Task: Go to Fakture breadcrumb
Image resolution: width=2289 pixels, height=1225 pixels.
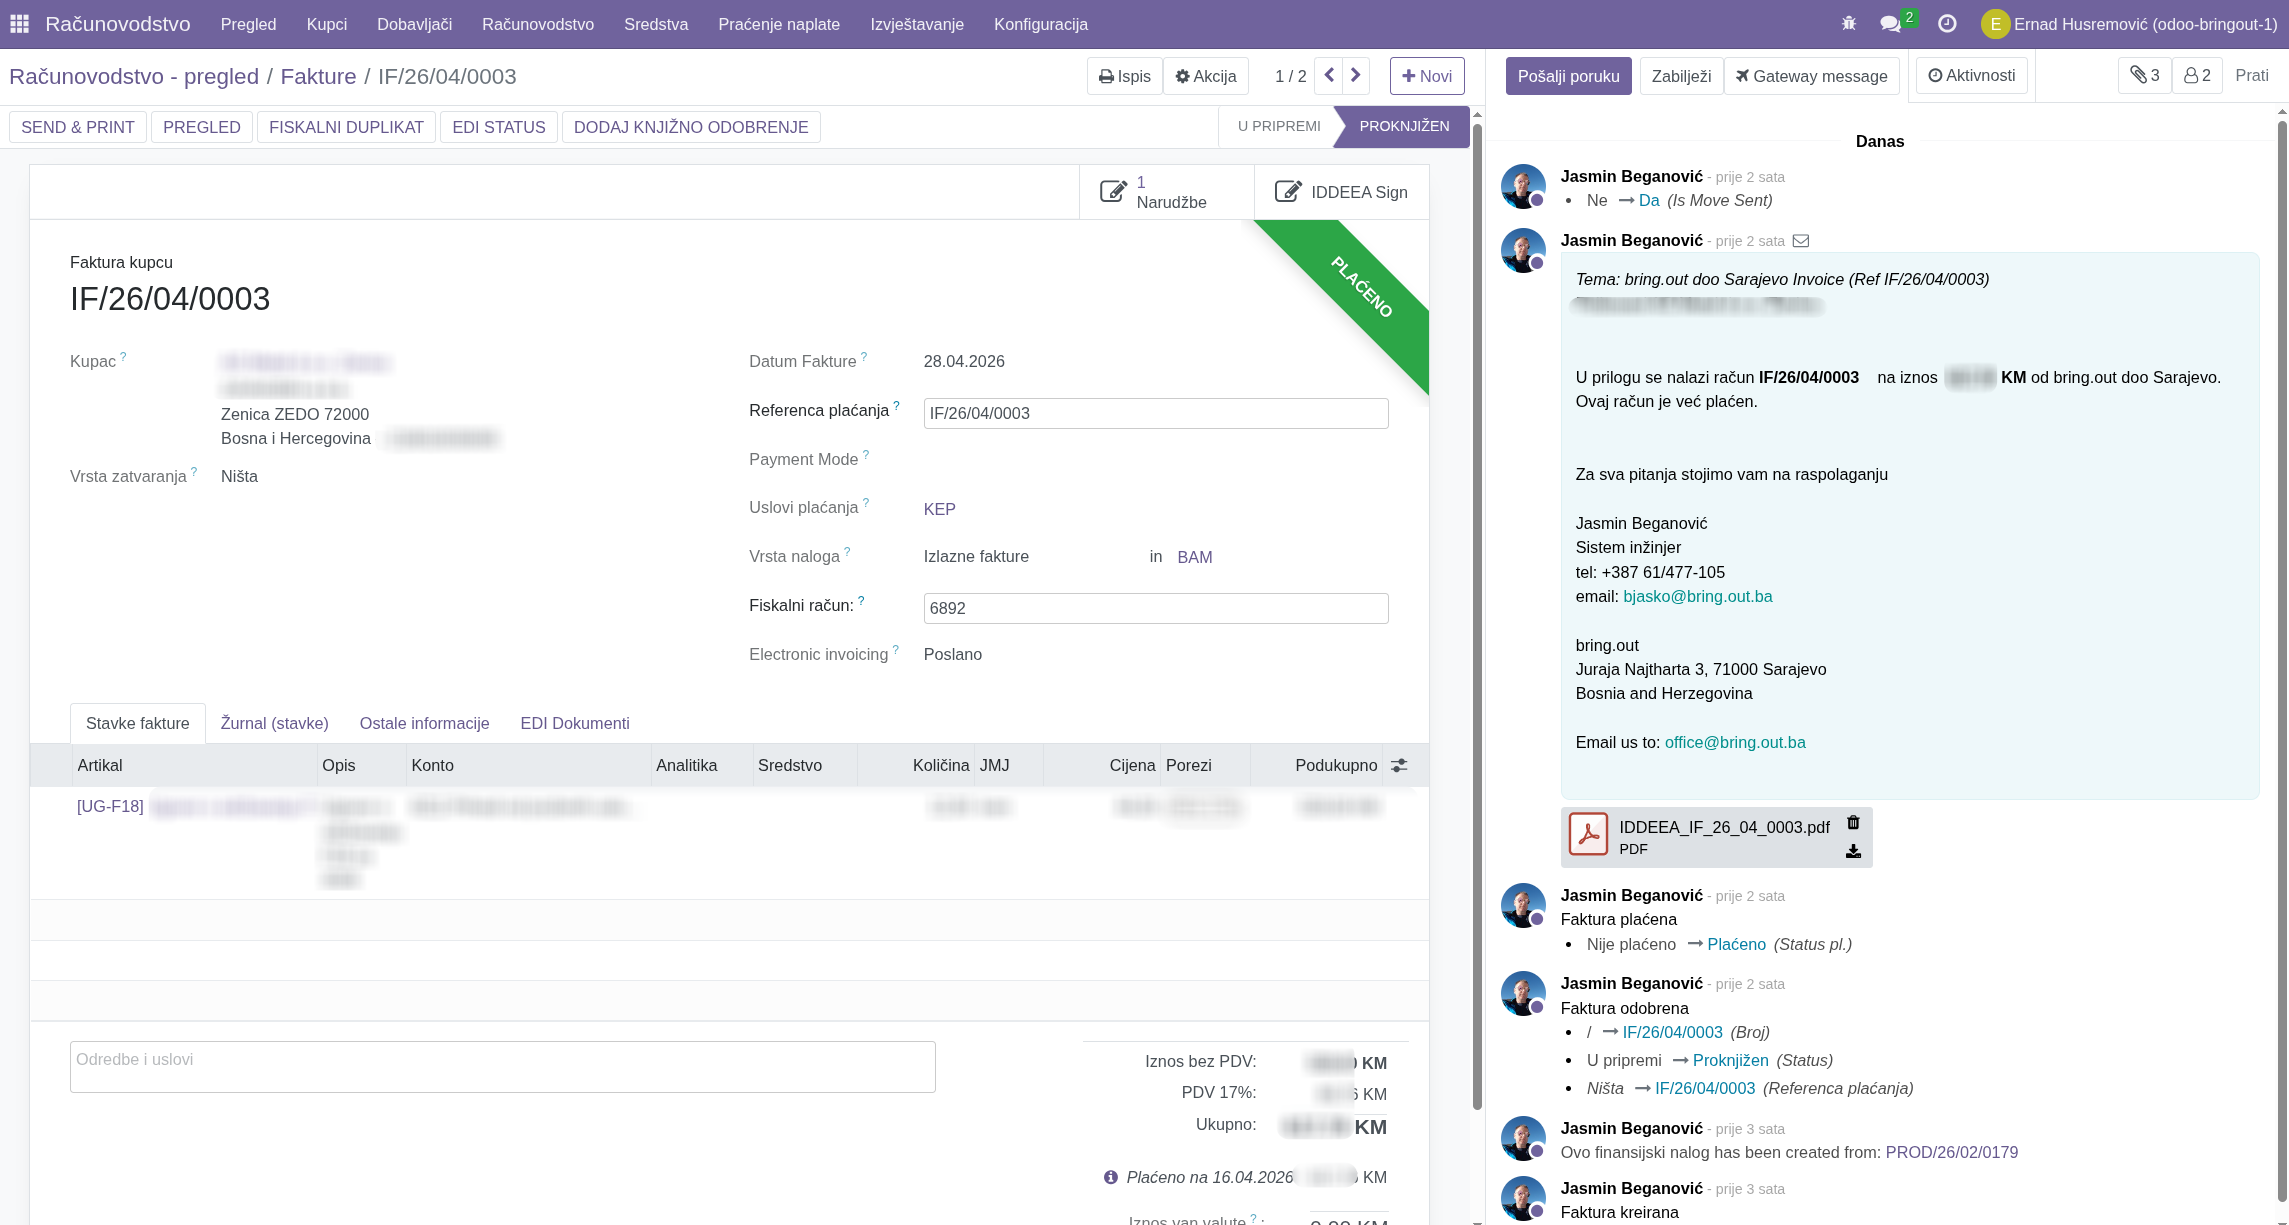Action: [x=318, y=77]
